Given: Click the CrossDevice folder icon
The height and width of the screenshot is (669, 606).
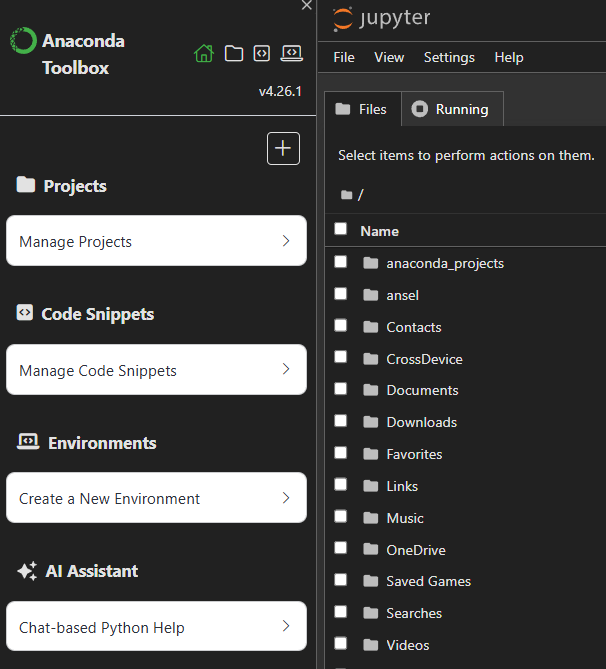Looking at the screenshot, I should pyautogui.click(x=370, y=359).
